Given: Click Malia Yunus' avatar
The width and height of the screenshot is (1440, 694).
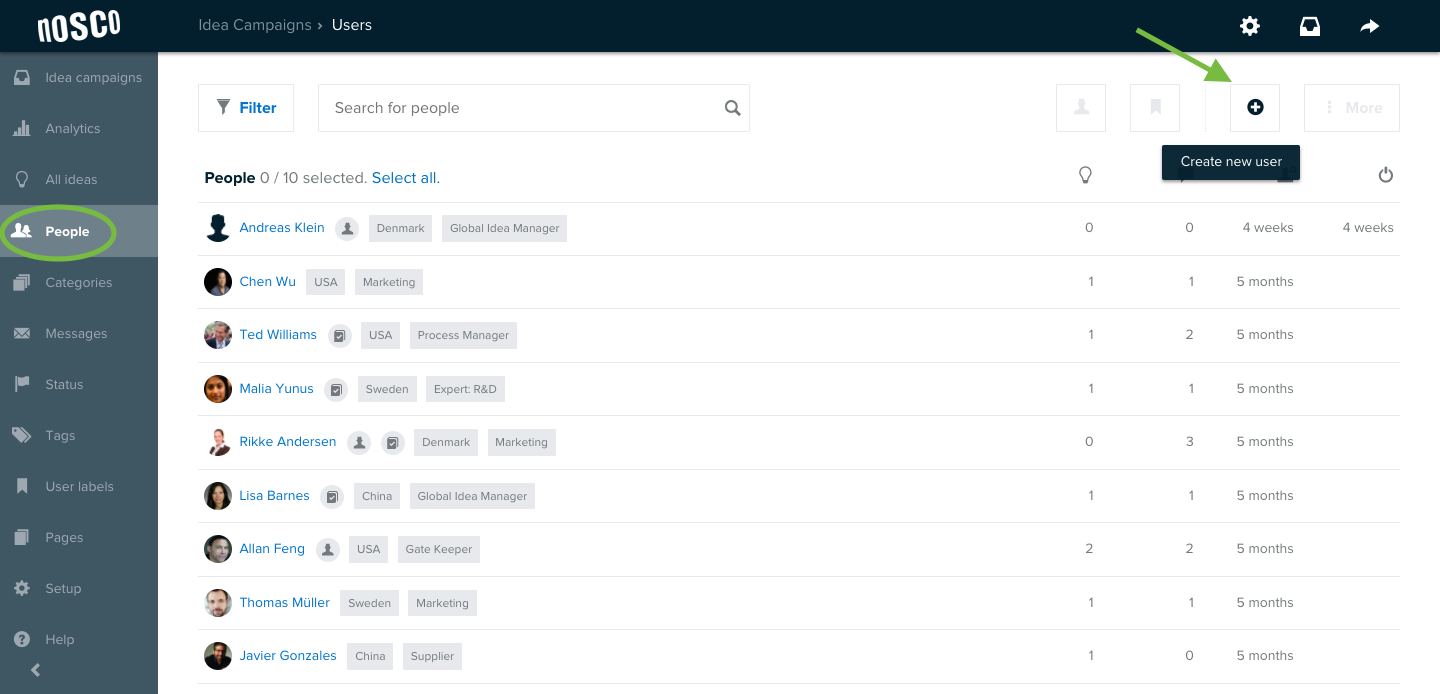Looking at the screenshot, I should tap(218, 389).
